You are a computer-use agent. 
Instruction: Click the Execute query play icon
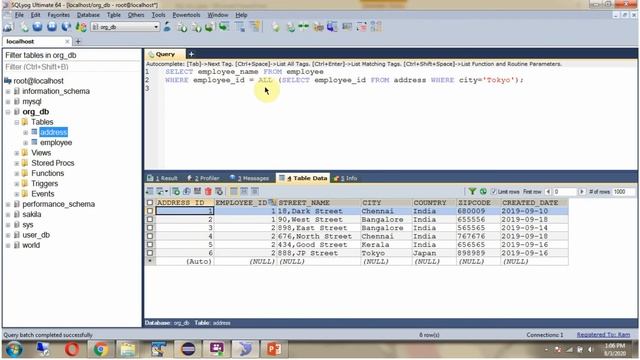coord(38,27)
